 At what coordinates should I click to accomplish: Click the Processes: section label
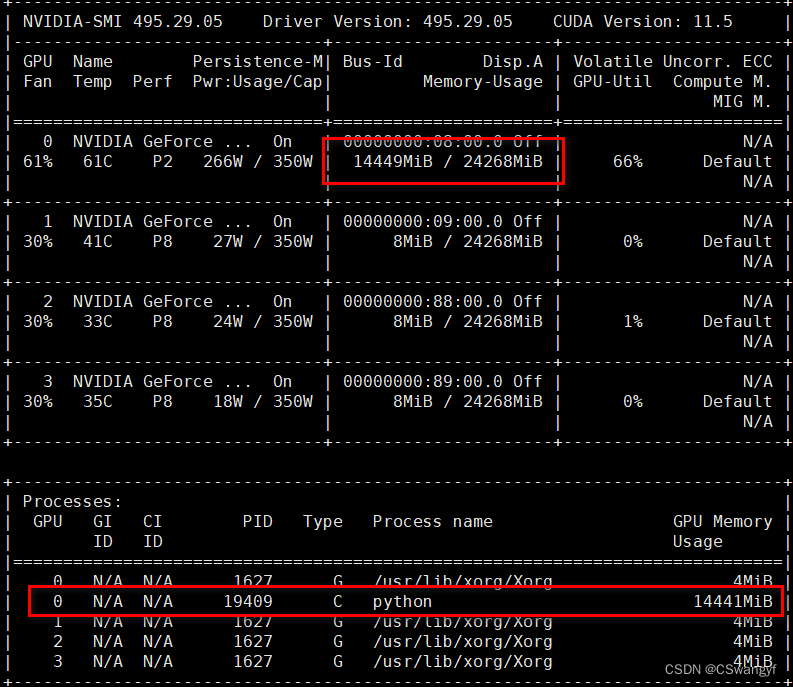[72, 501]
